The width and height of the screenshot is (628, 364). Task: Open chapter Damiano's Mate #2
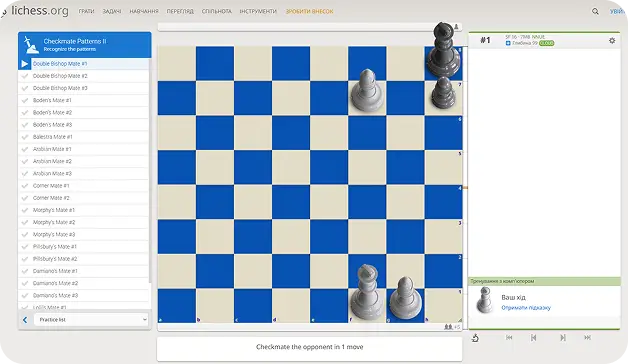pyautogui.click(x=84, y=284)
